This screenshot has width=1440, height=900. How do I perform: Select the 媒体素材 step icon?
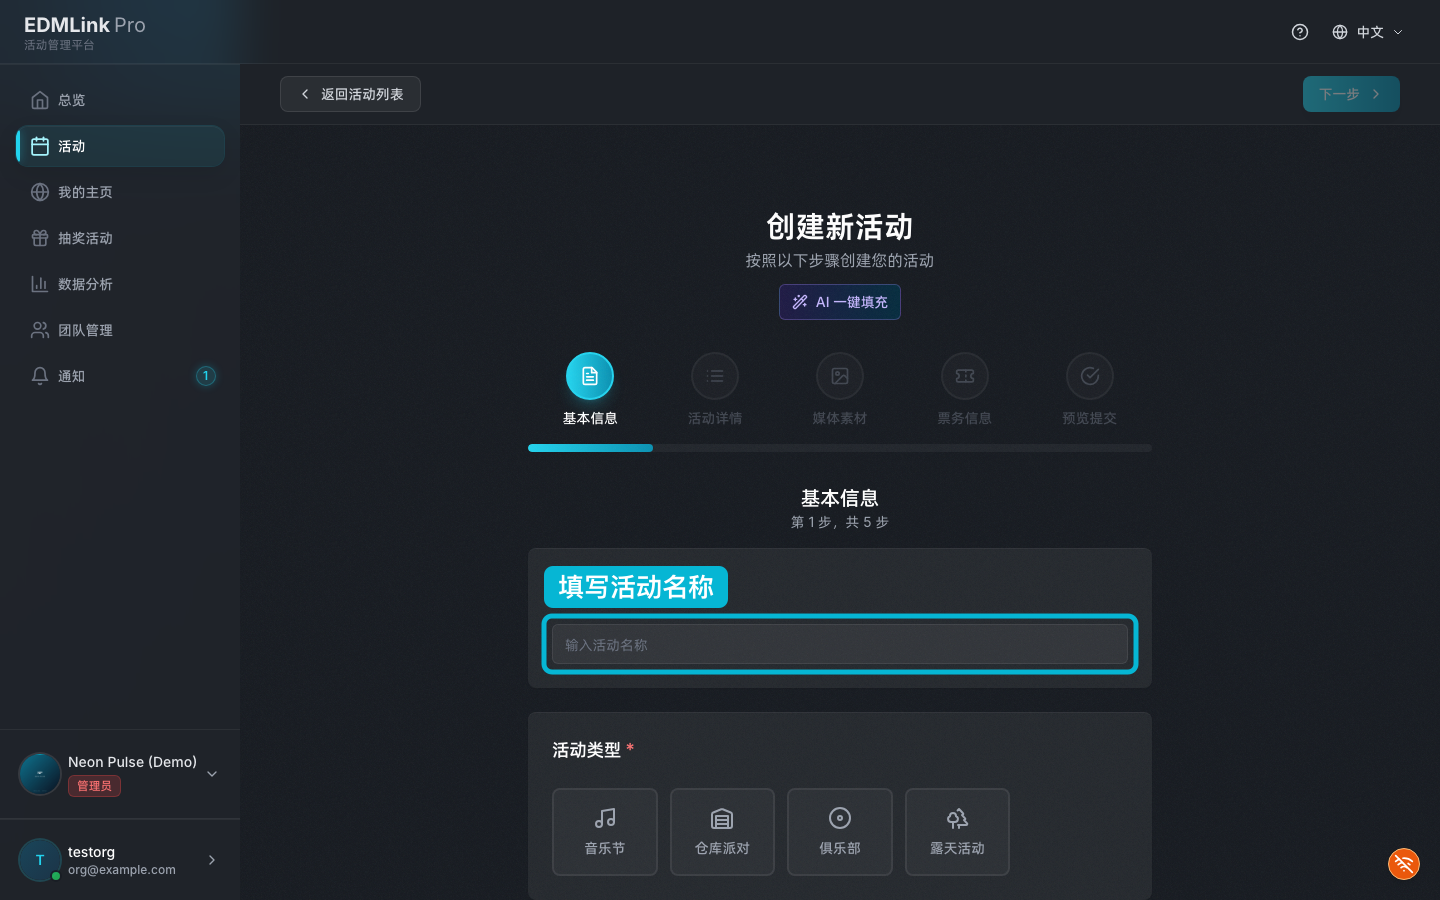coord(840,376)
